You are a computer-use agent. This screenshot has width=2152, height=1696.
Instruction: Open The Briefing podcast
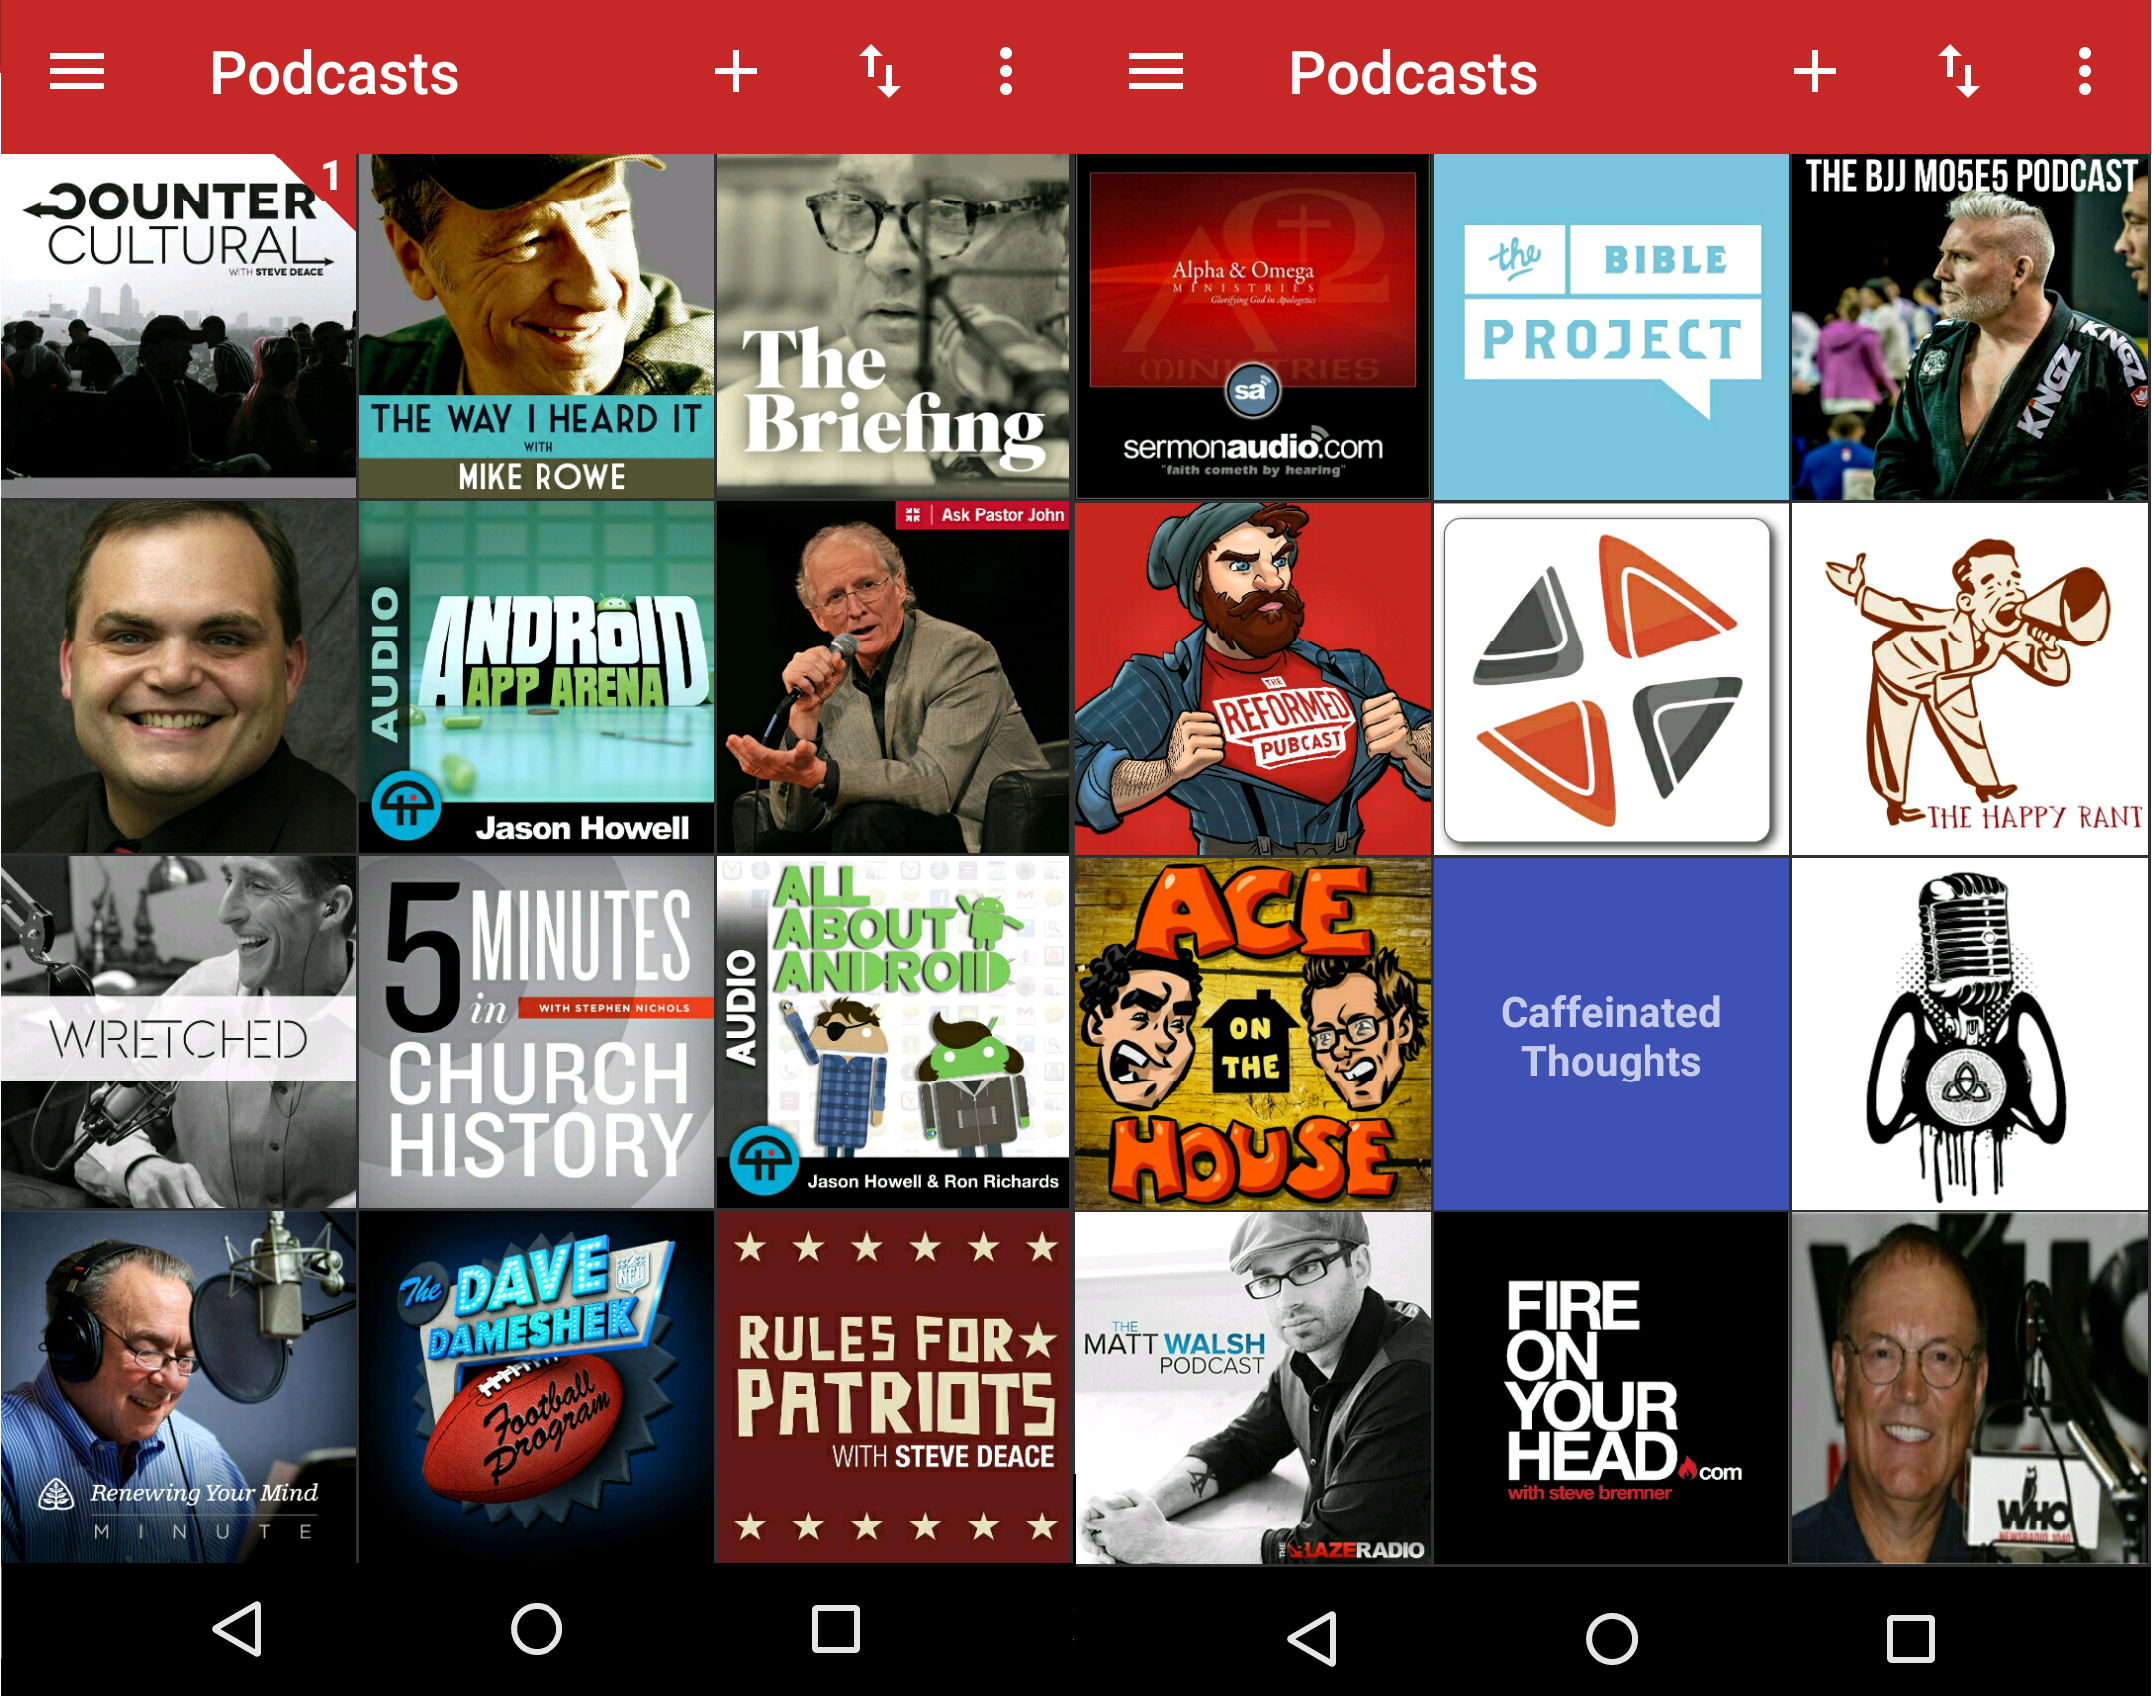point(893,326)
